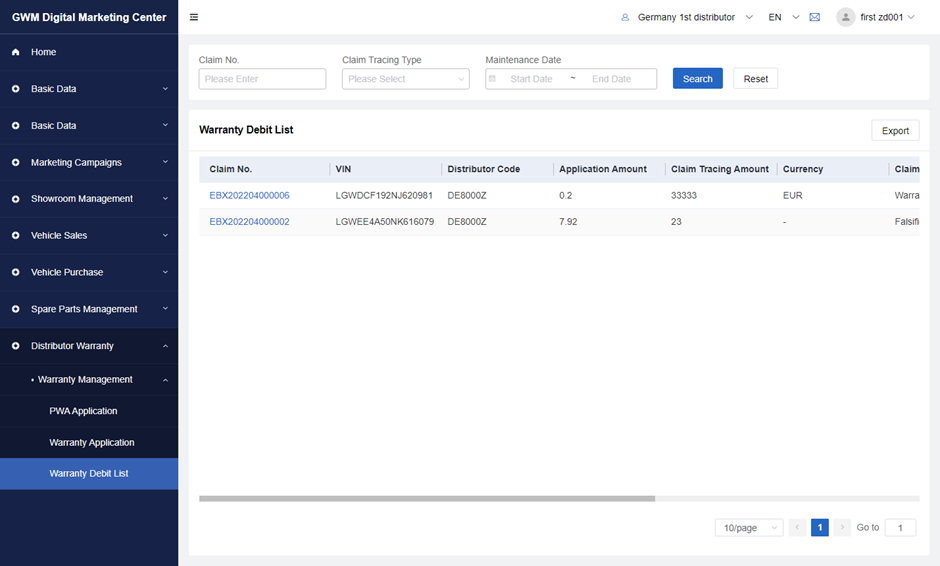Viewport: 940px width, 566px height.
Task: Expand the second Basic Data menu
Action: (89, 126)
